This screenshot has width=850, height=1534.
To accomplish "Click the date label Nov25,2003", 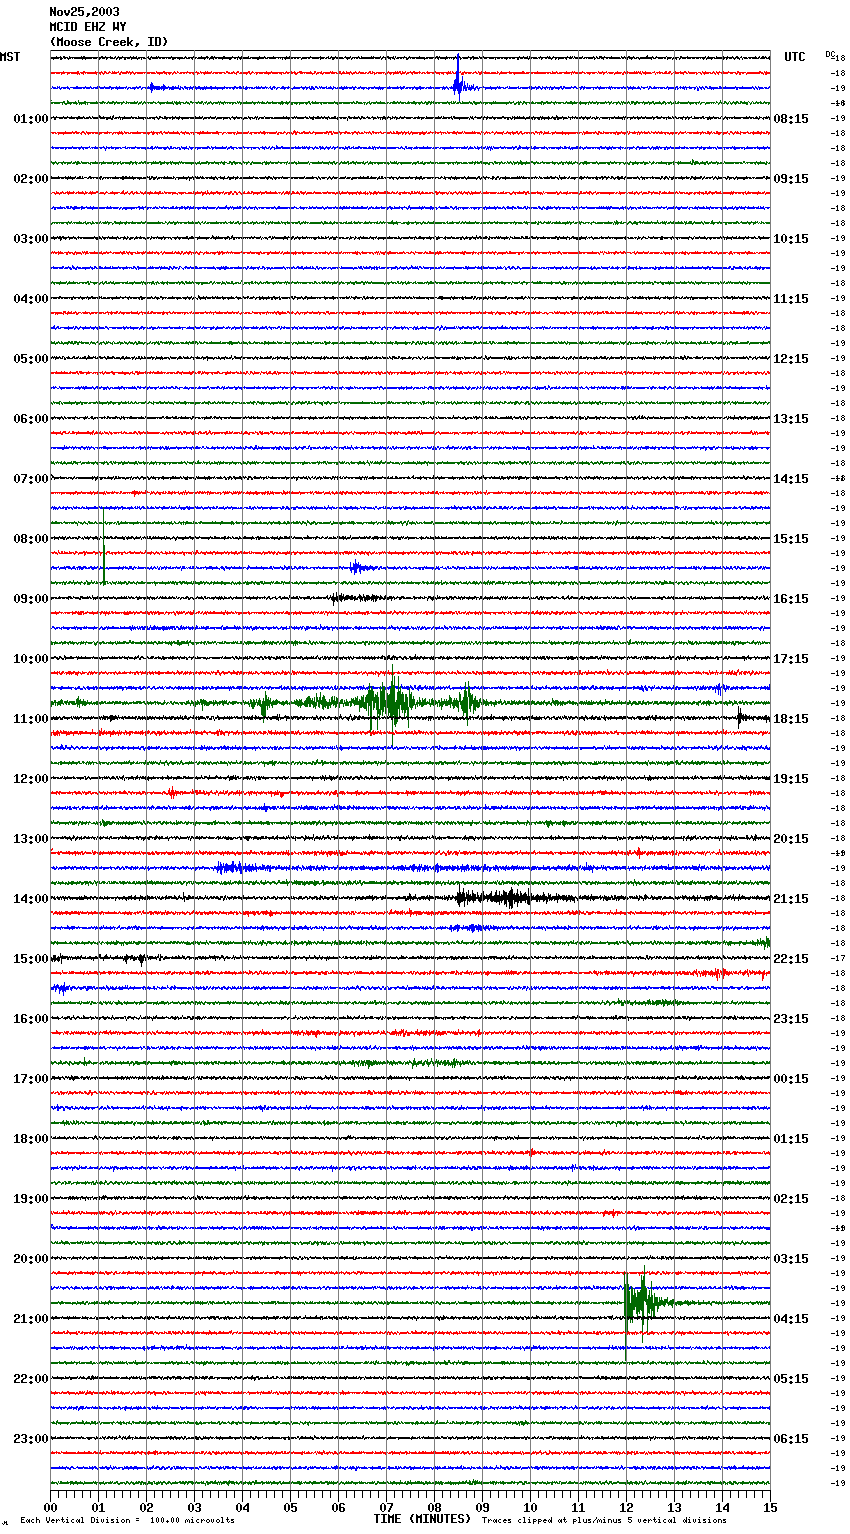I will 84,12.
